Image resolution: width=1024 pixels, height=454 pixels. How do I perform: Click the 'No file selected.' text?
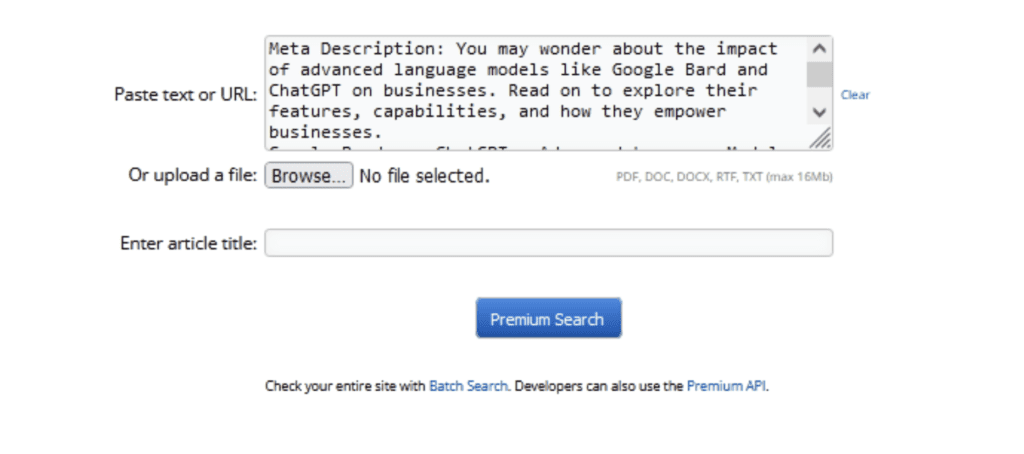pyautogui.click(x=424, y=176)
